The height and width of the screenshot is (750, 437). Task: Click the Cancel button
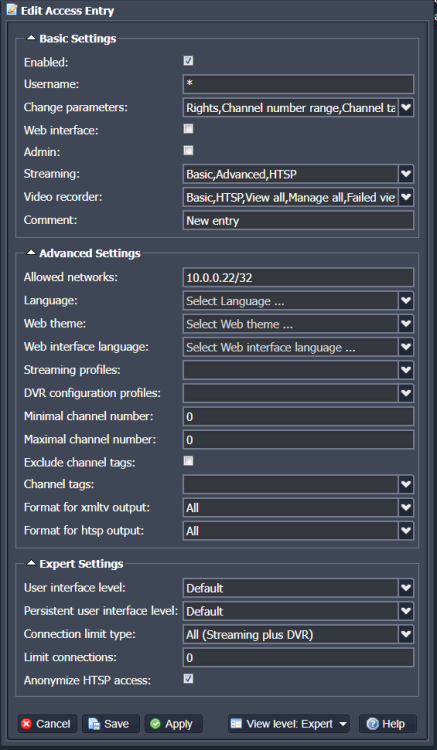[x=47, y=724]
